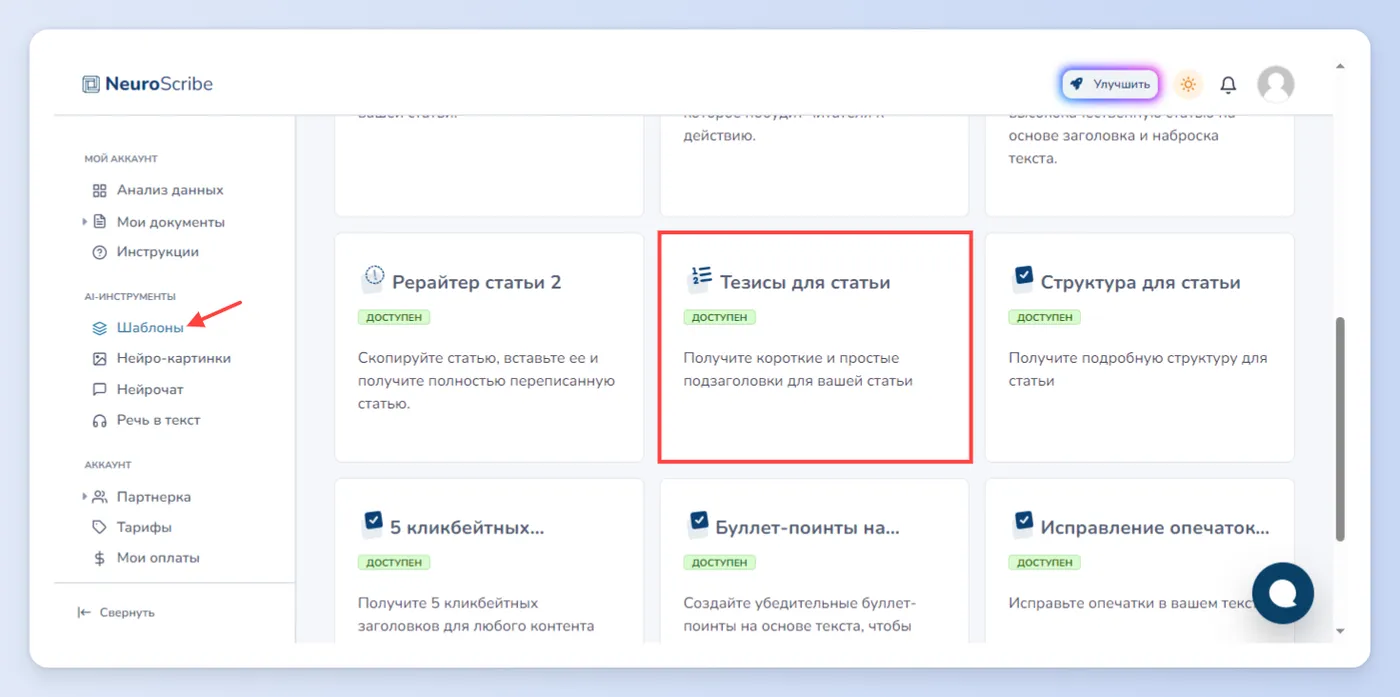
Task: Click the NeuroScribe logo icon
Action: (x=91, y=84)
